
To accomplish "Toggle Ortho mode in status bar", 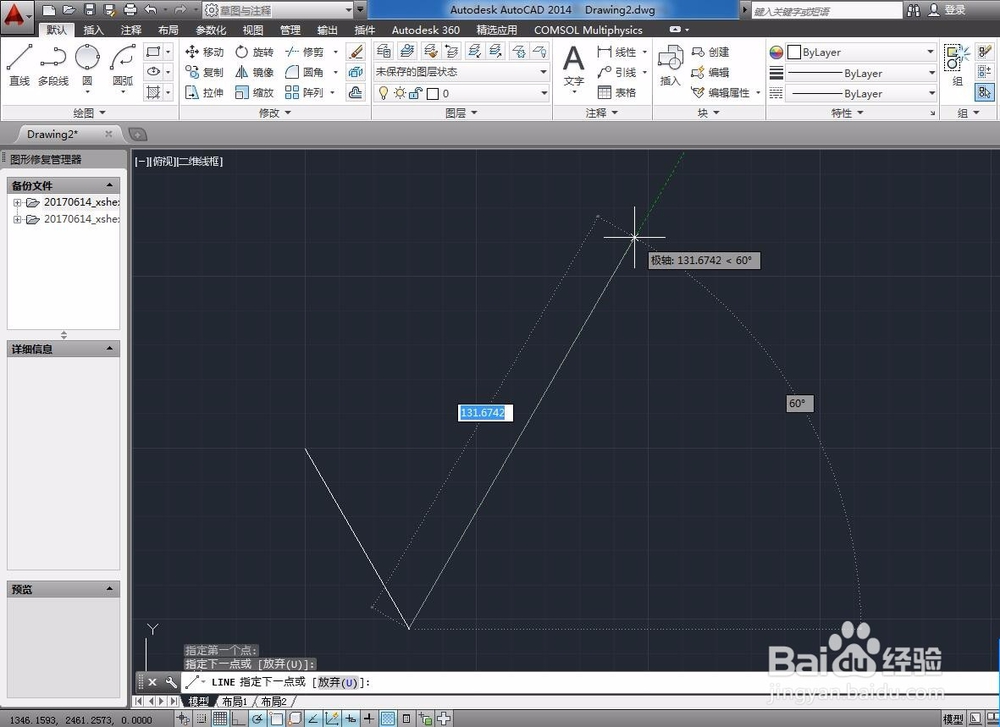I will click(x=239, y=719).
